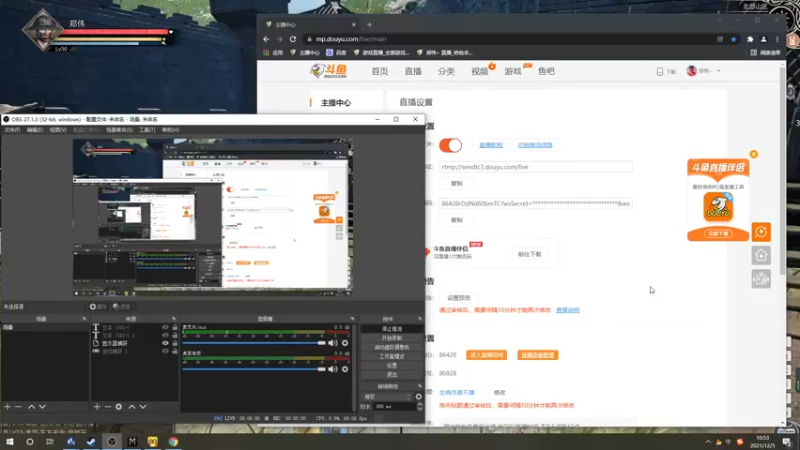Toggle visibility of 文本 (GDI+) 2 source
The height and width of the screenshot is (450, 800).
click(165, 335)
